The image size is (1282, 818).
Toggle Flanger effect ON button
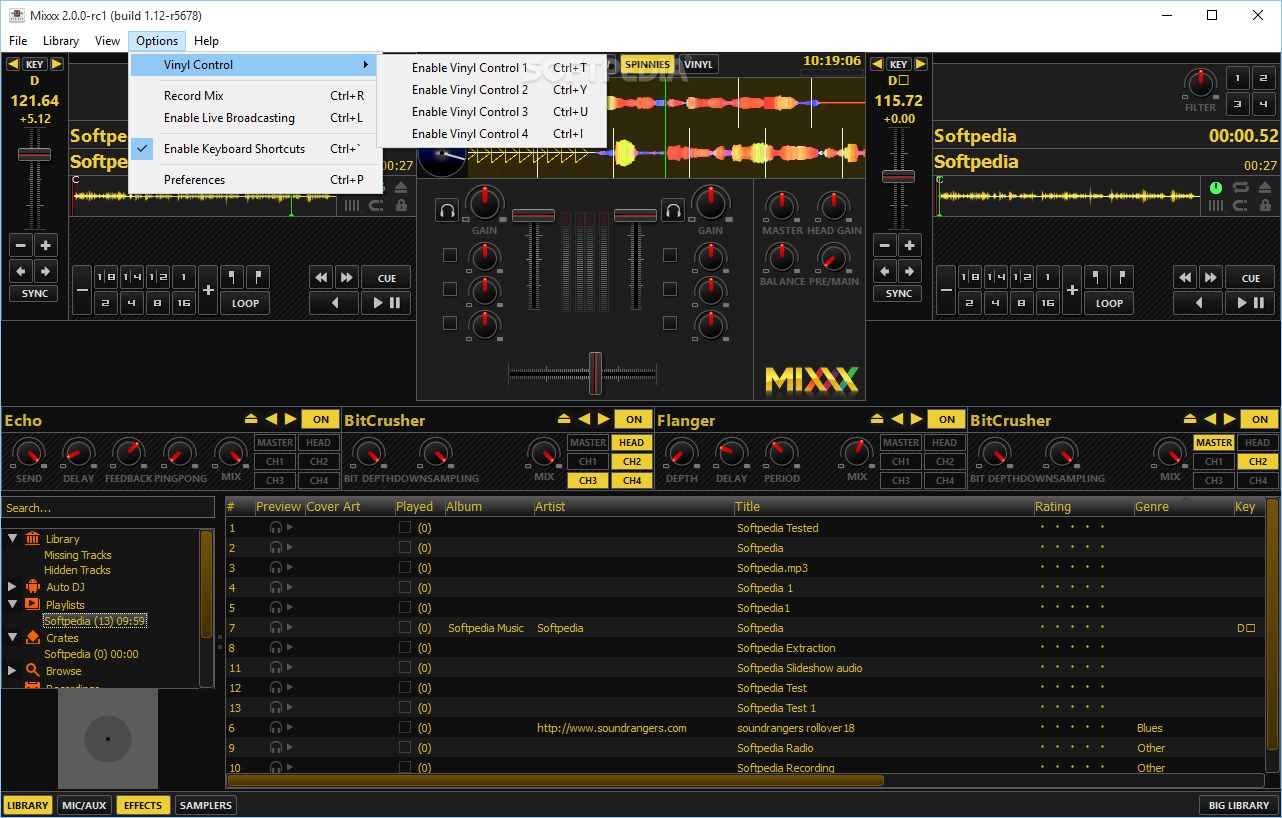[947, 420]
